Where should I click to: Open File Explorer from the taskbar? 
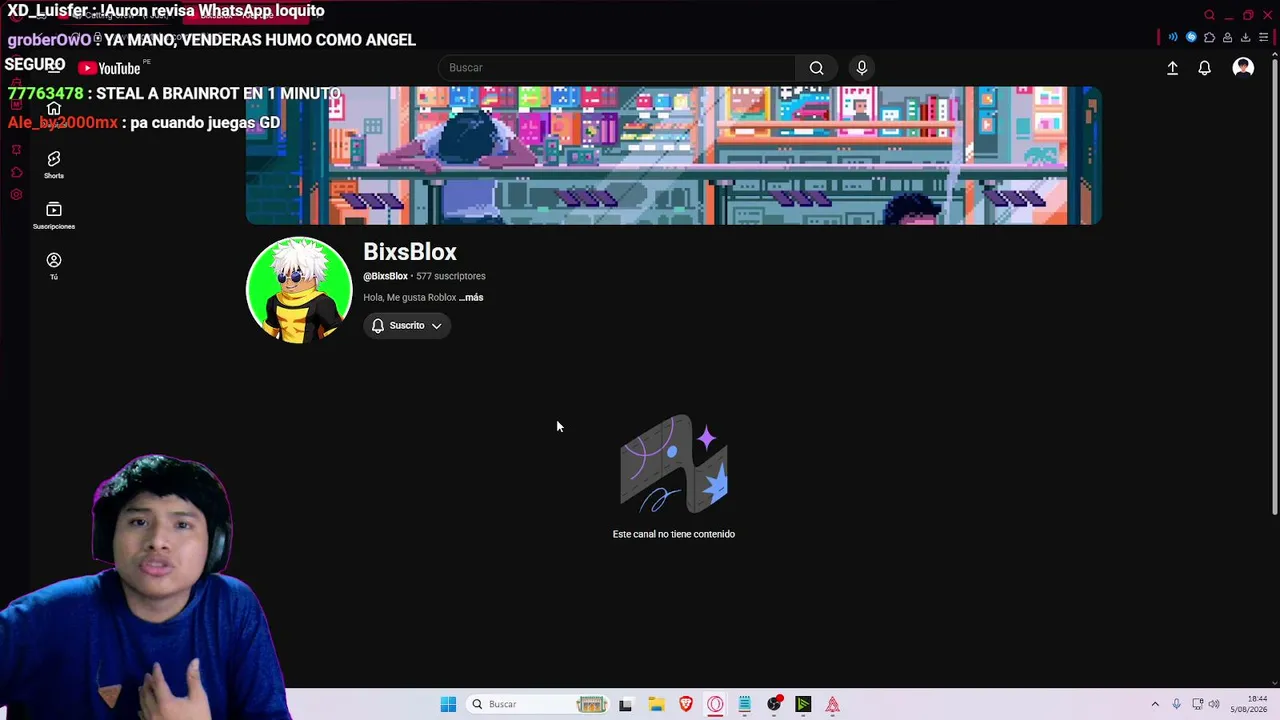[x=656, y=704]
